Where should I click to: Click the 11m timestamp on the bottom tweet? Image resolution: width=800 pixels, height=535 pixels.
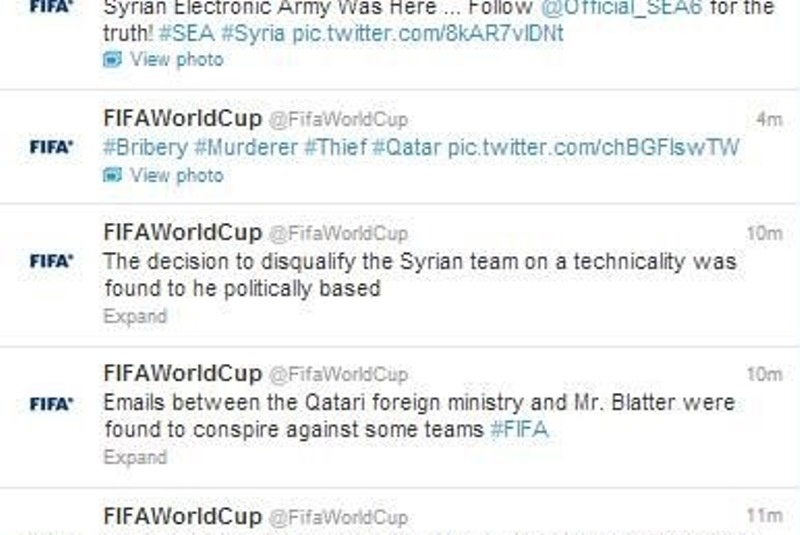pos(766,516)
